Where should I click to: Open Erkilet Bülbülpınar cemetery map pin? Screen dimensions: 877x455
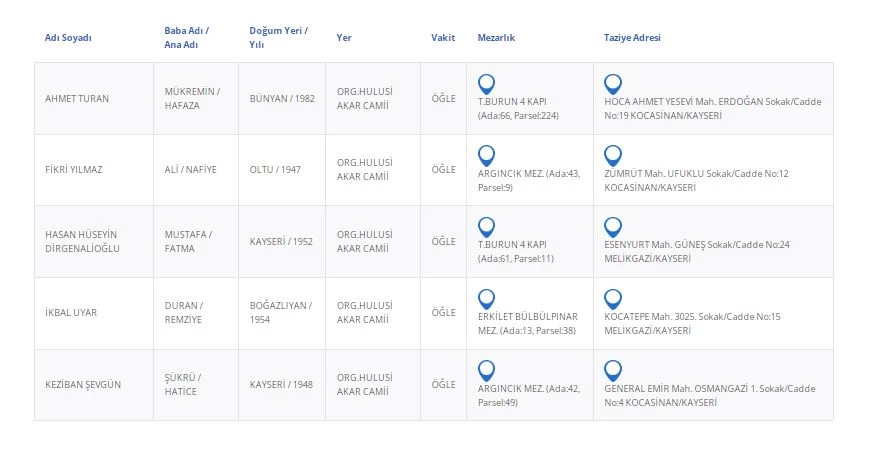click(x=486, y=298)
